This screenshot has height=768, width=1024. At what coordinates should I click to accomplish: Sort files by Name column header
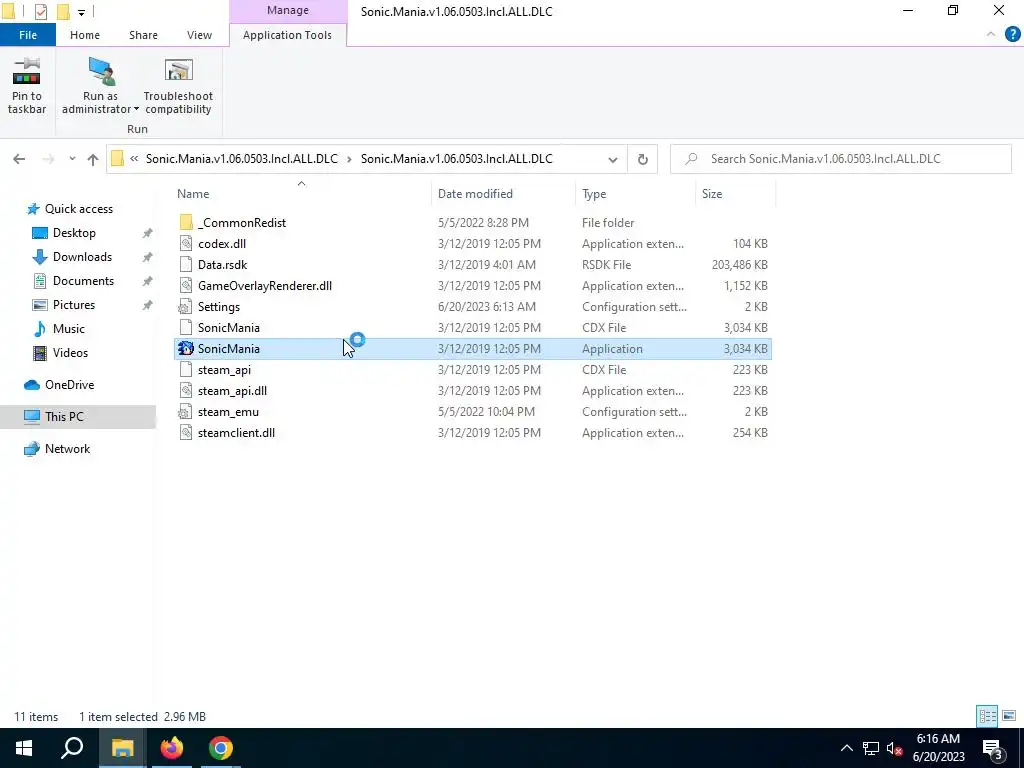click(193, 194)
